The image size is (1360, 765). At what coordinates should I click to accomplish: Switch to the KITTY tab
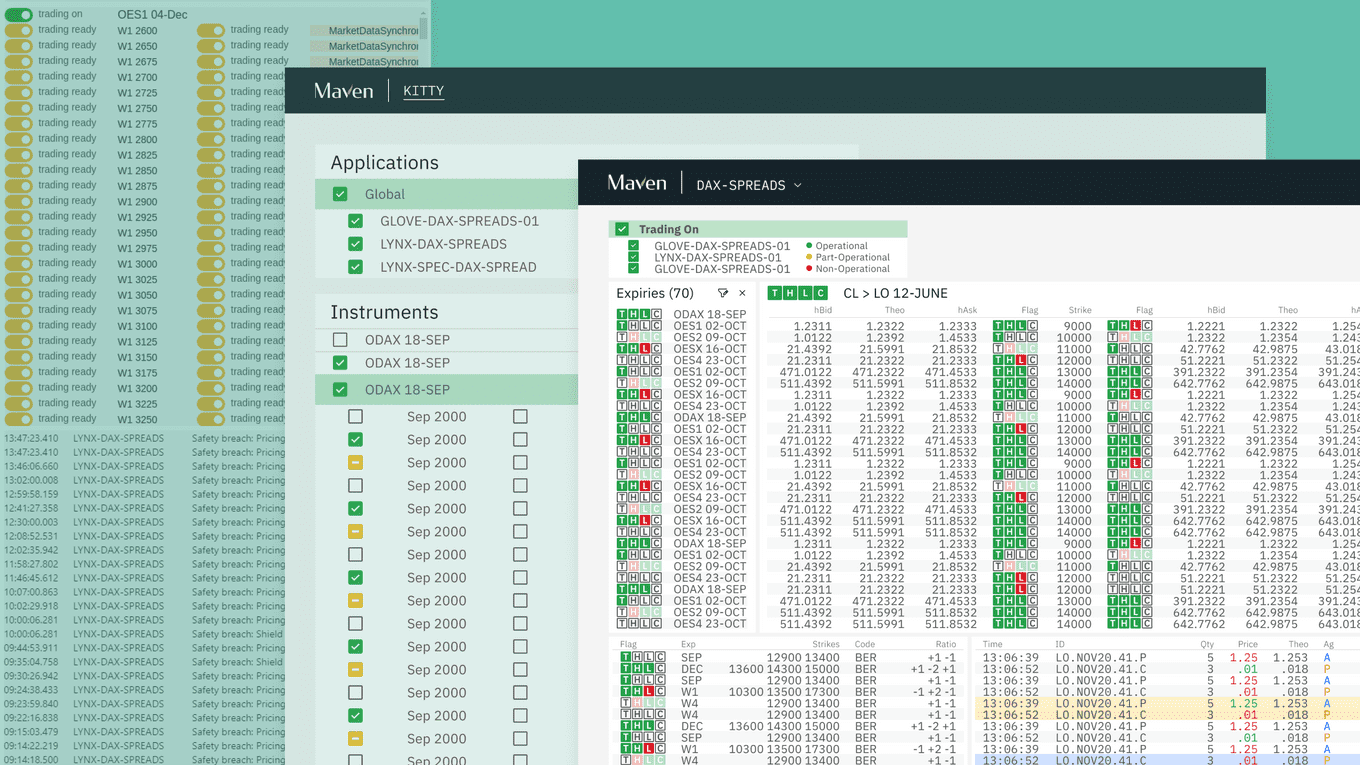pos(423,91)
